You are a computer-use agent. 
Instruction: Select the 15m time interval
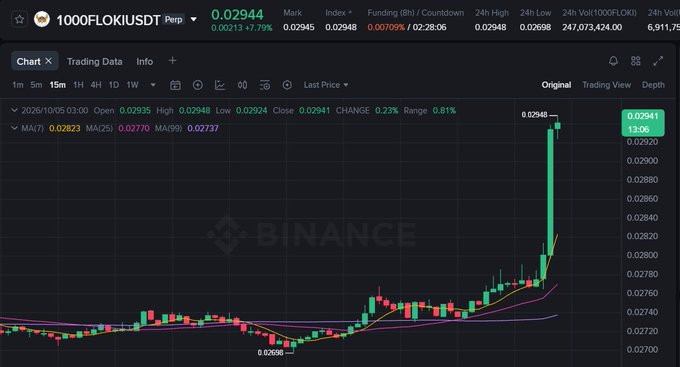pyautogui.click(x=57, y=85)
